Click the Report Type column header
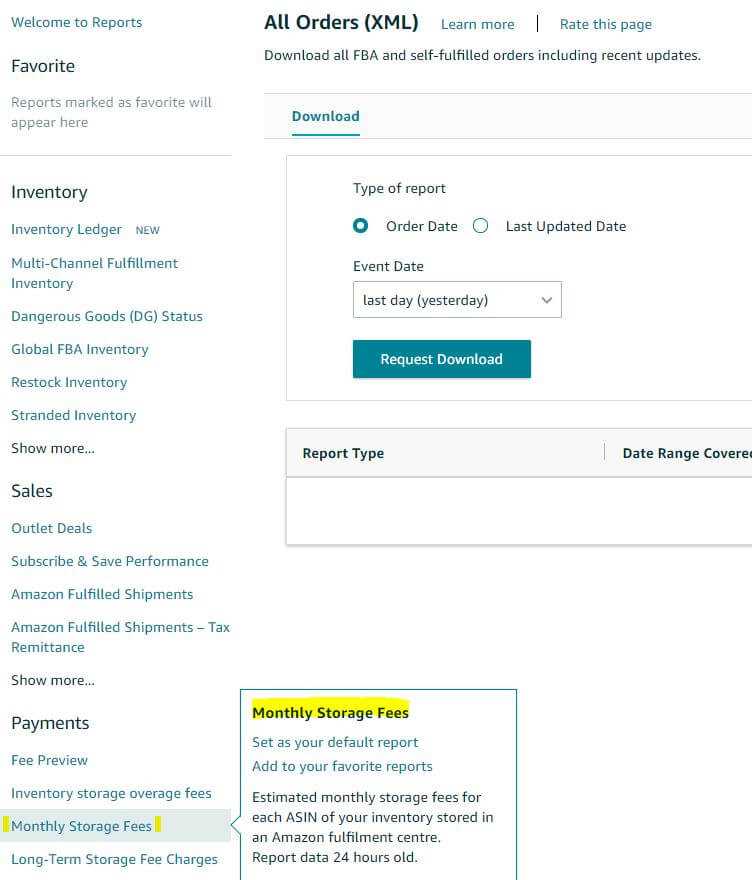752x880 pixels. (343, 453)
